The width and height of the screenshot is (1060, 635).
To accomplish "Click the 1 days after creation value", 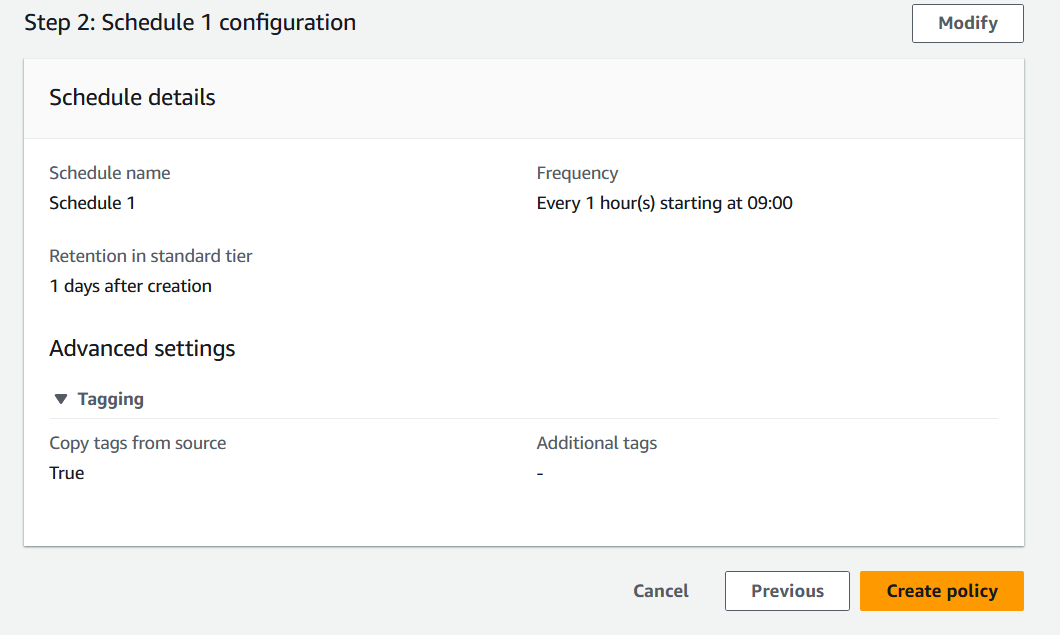I will 130,286.
